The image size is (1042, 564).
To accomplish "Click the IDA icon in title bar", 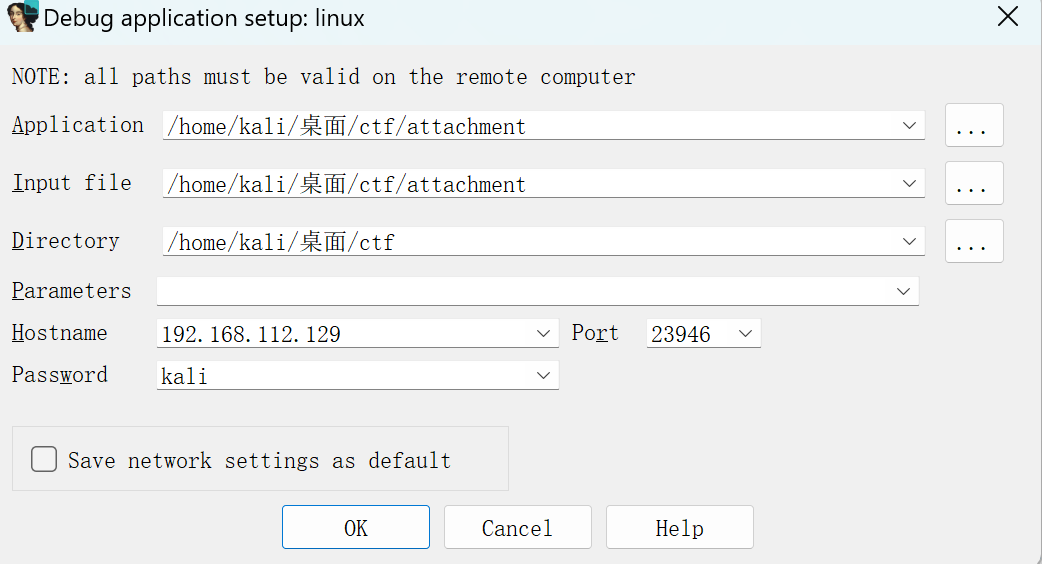I will pos(22,17).
